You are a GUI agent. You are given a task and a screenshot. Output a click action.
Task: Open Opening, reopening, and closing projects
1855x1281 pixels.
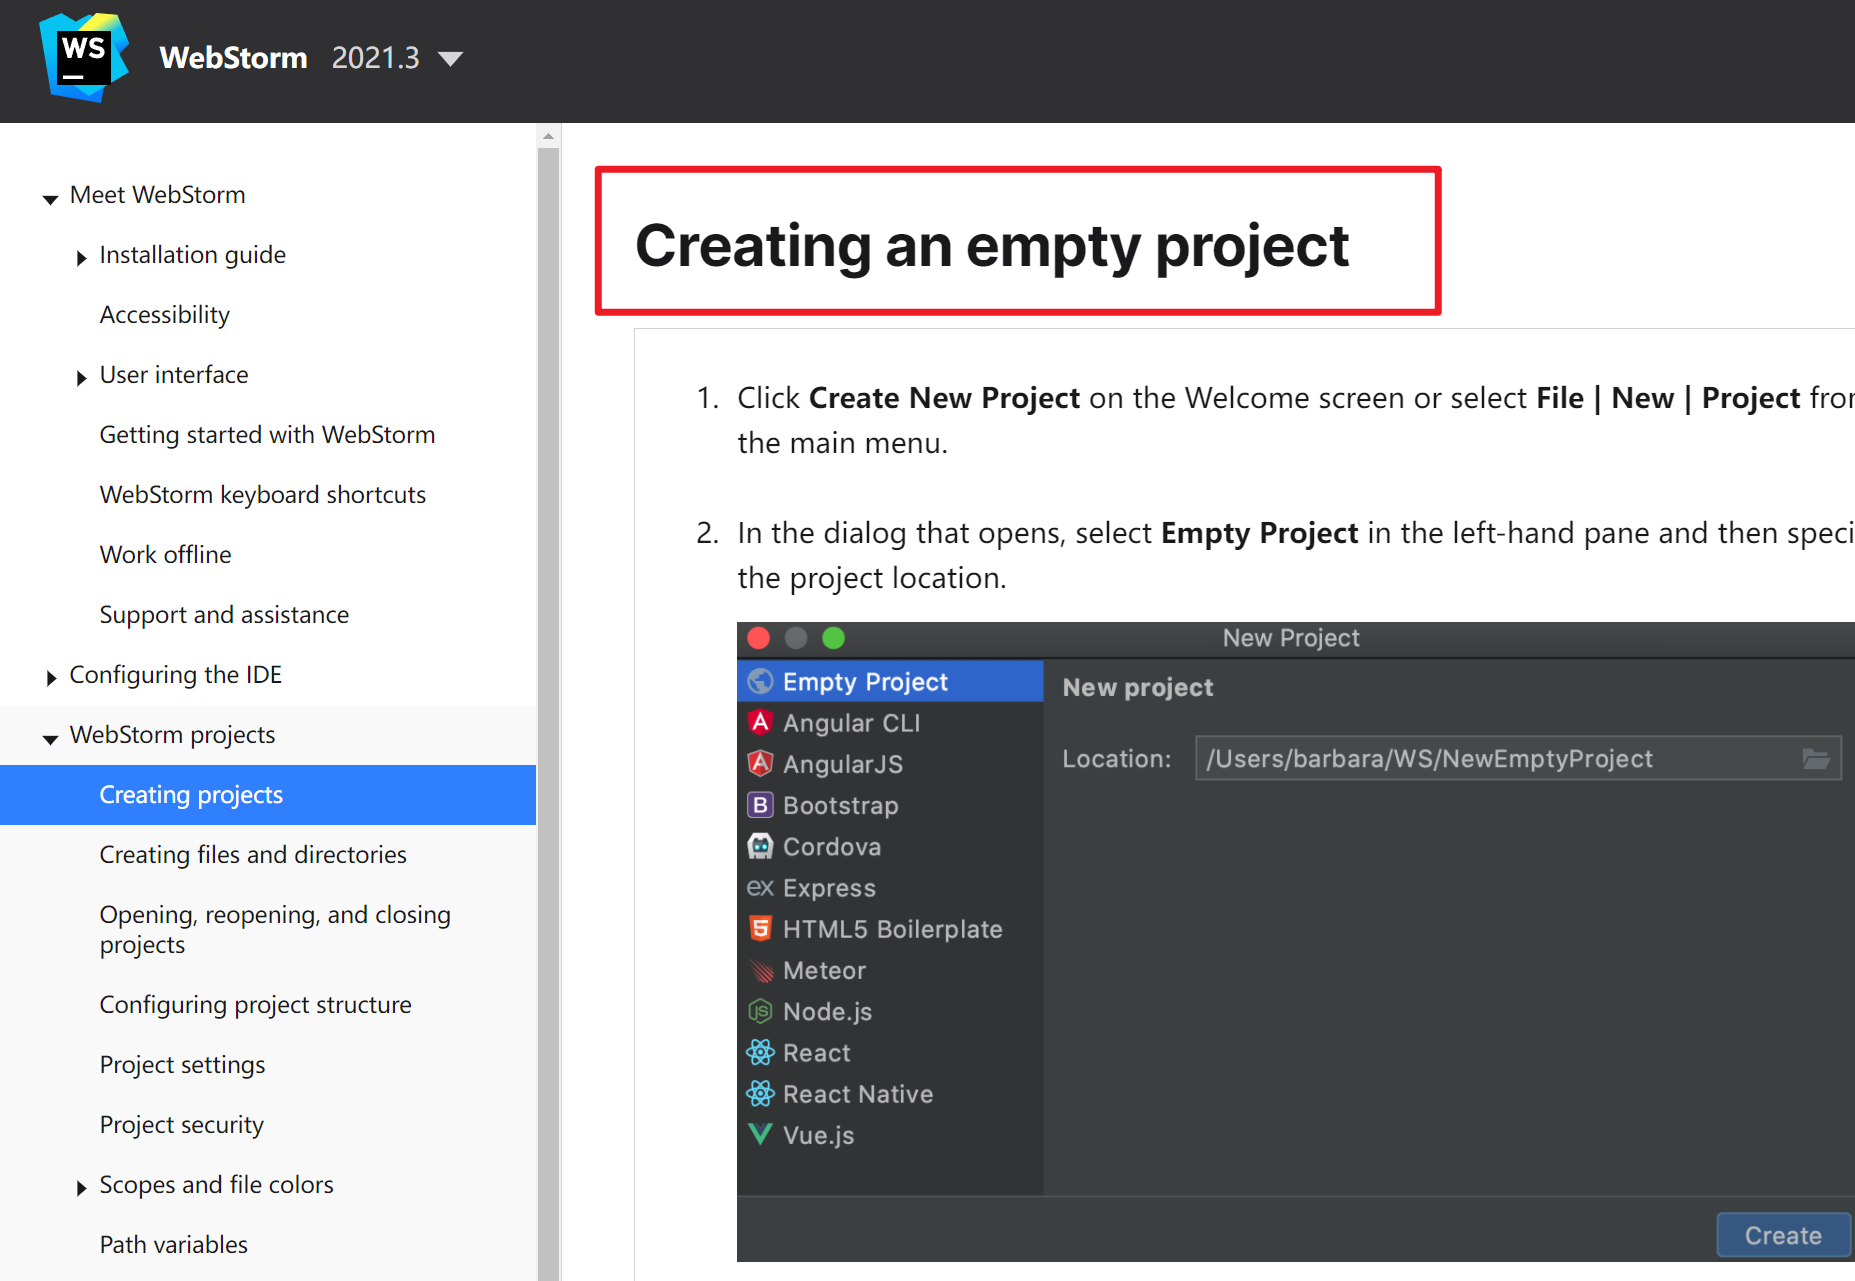click(x=275, y=929)
